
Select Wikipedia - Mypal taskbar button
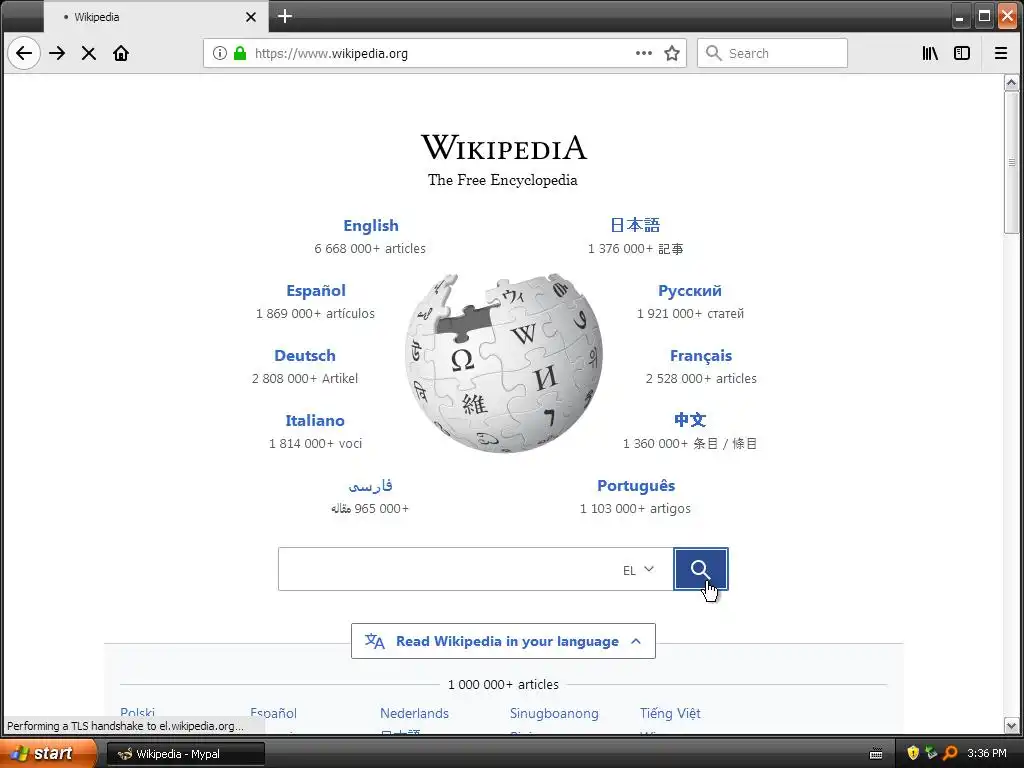(x=185, y=754)
